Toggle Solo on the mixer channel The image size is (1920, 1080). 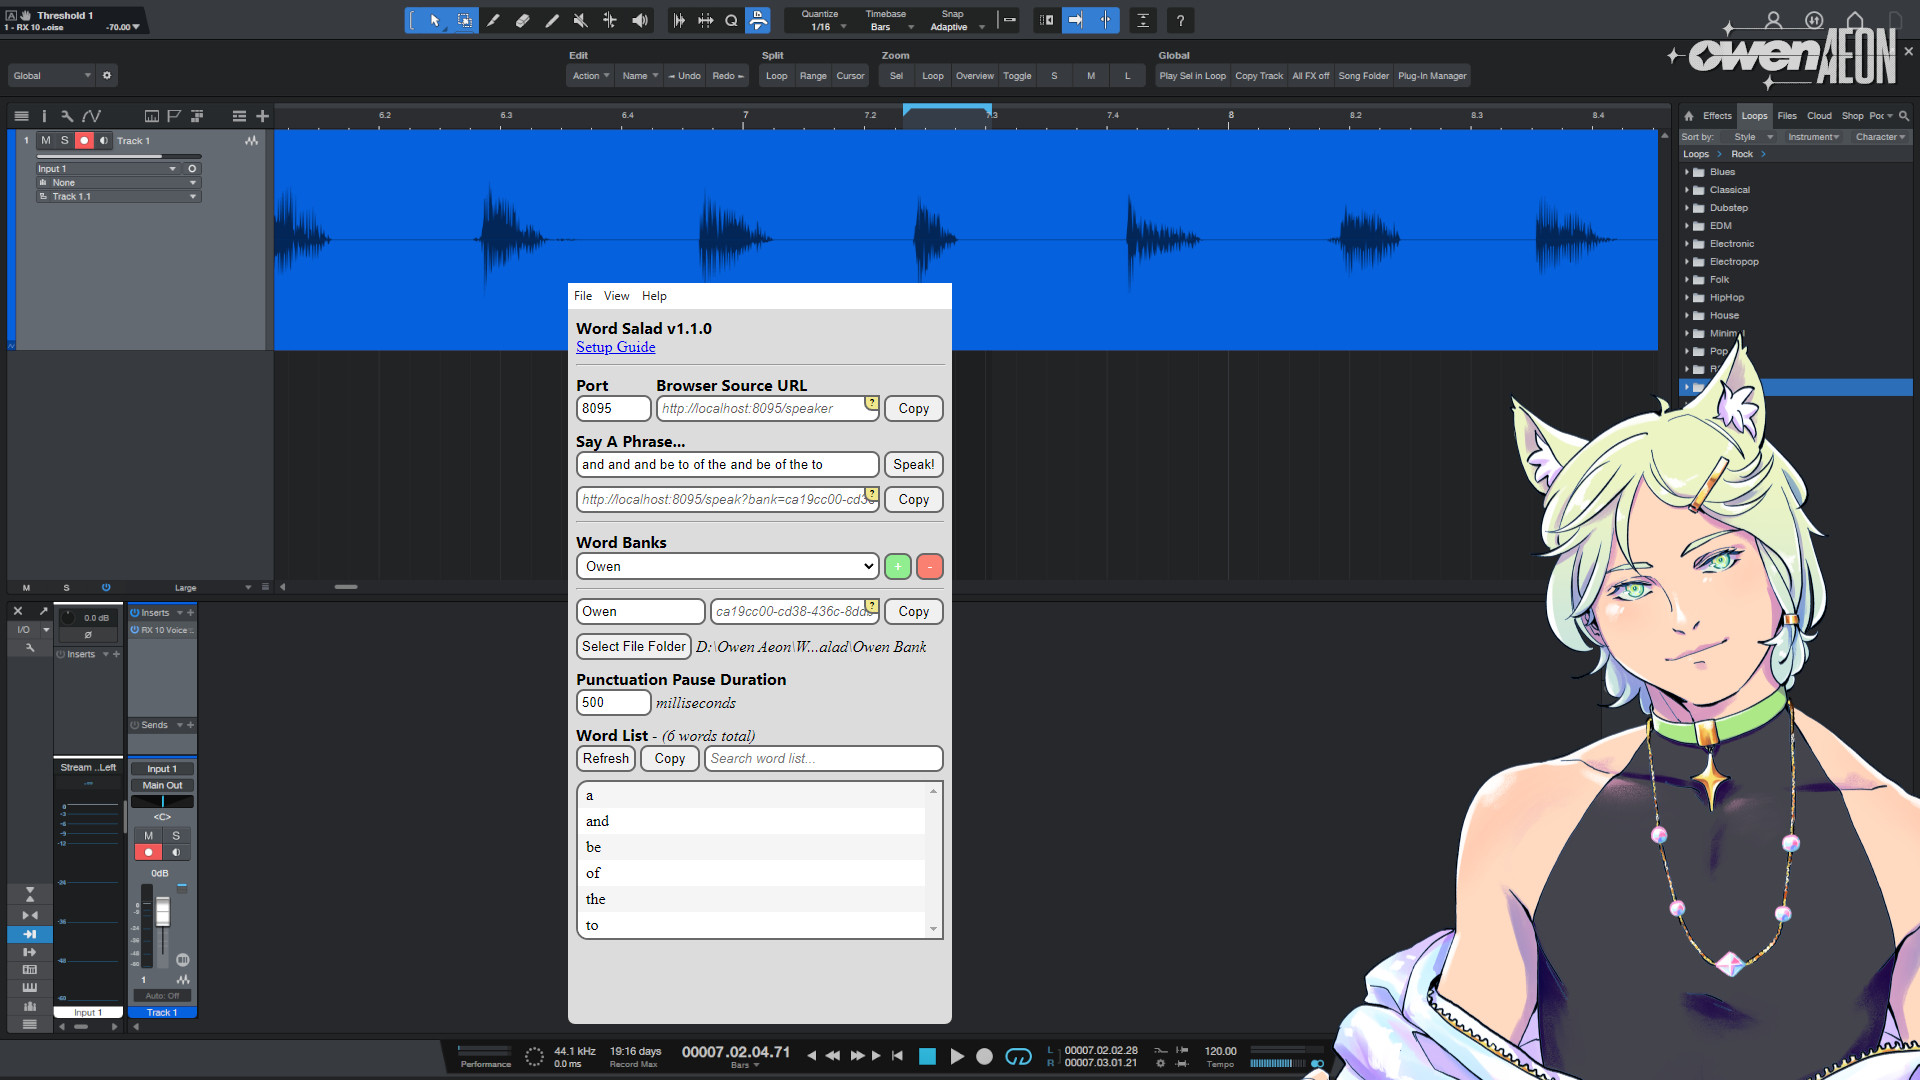(x=176, y=836)
